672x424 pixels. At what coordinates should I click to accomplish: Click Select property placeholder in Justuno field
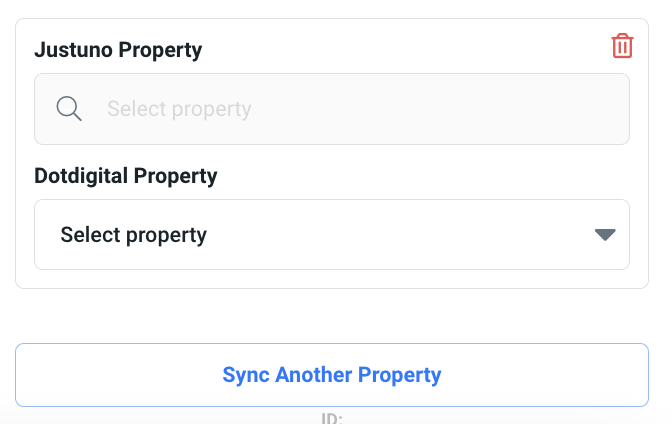point(179,108)
